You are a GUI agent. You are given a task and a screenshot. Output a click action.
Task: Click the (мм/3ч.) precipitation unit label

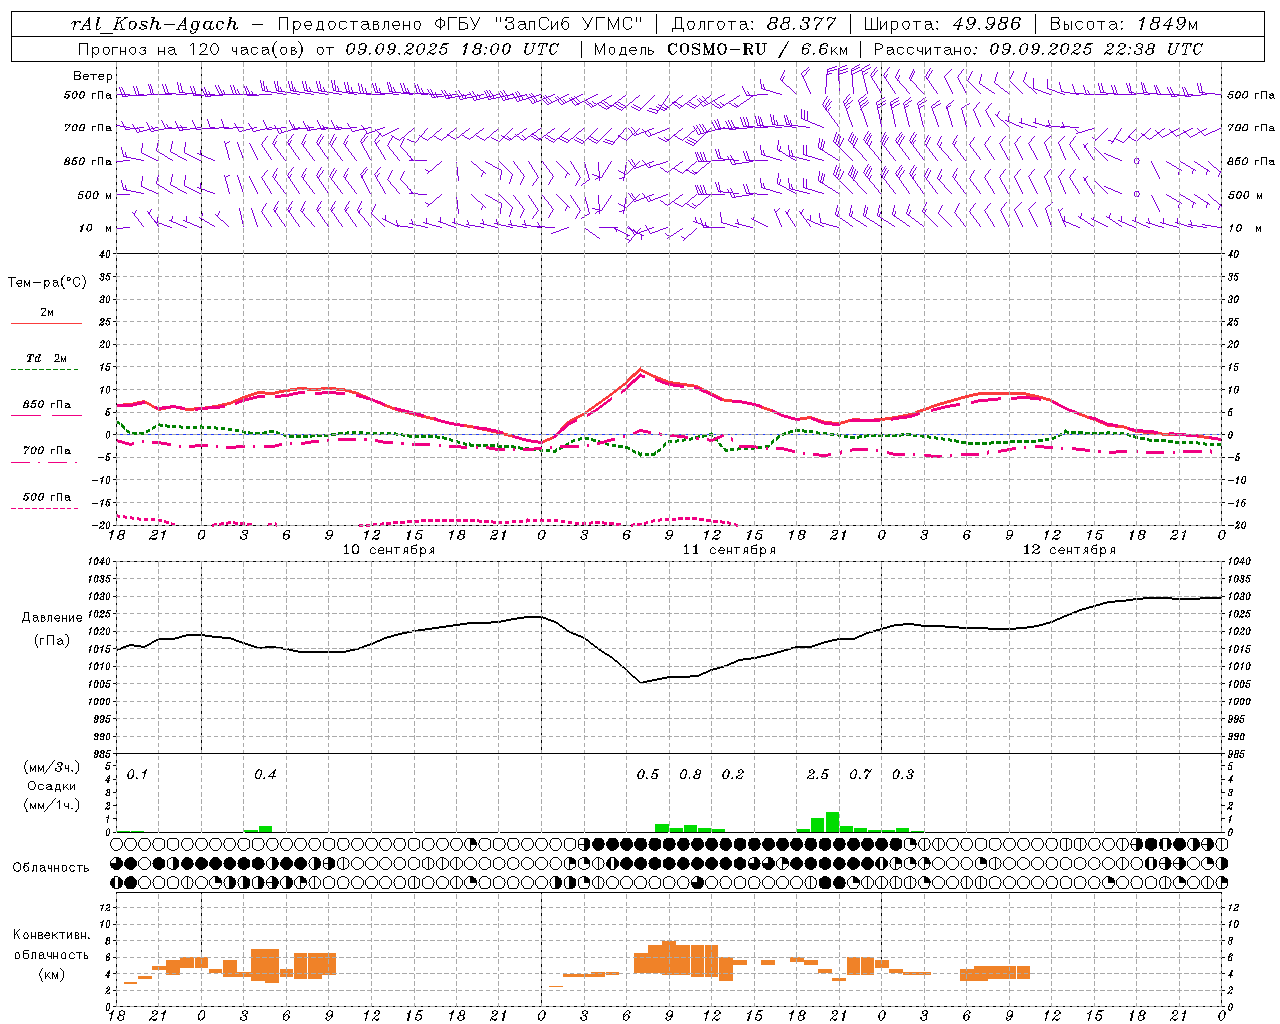pyautogui.click(x=52, y=768)
